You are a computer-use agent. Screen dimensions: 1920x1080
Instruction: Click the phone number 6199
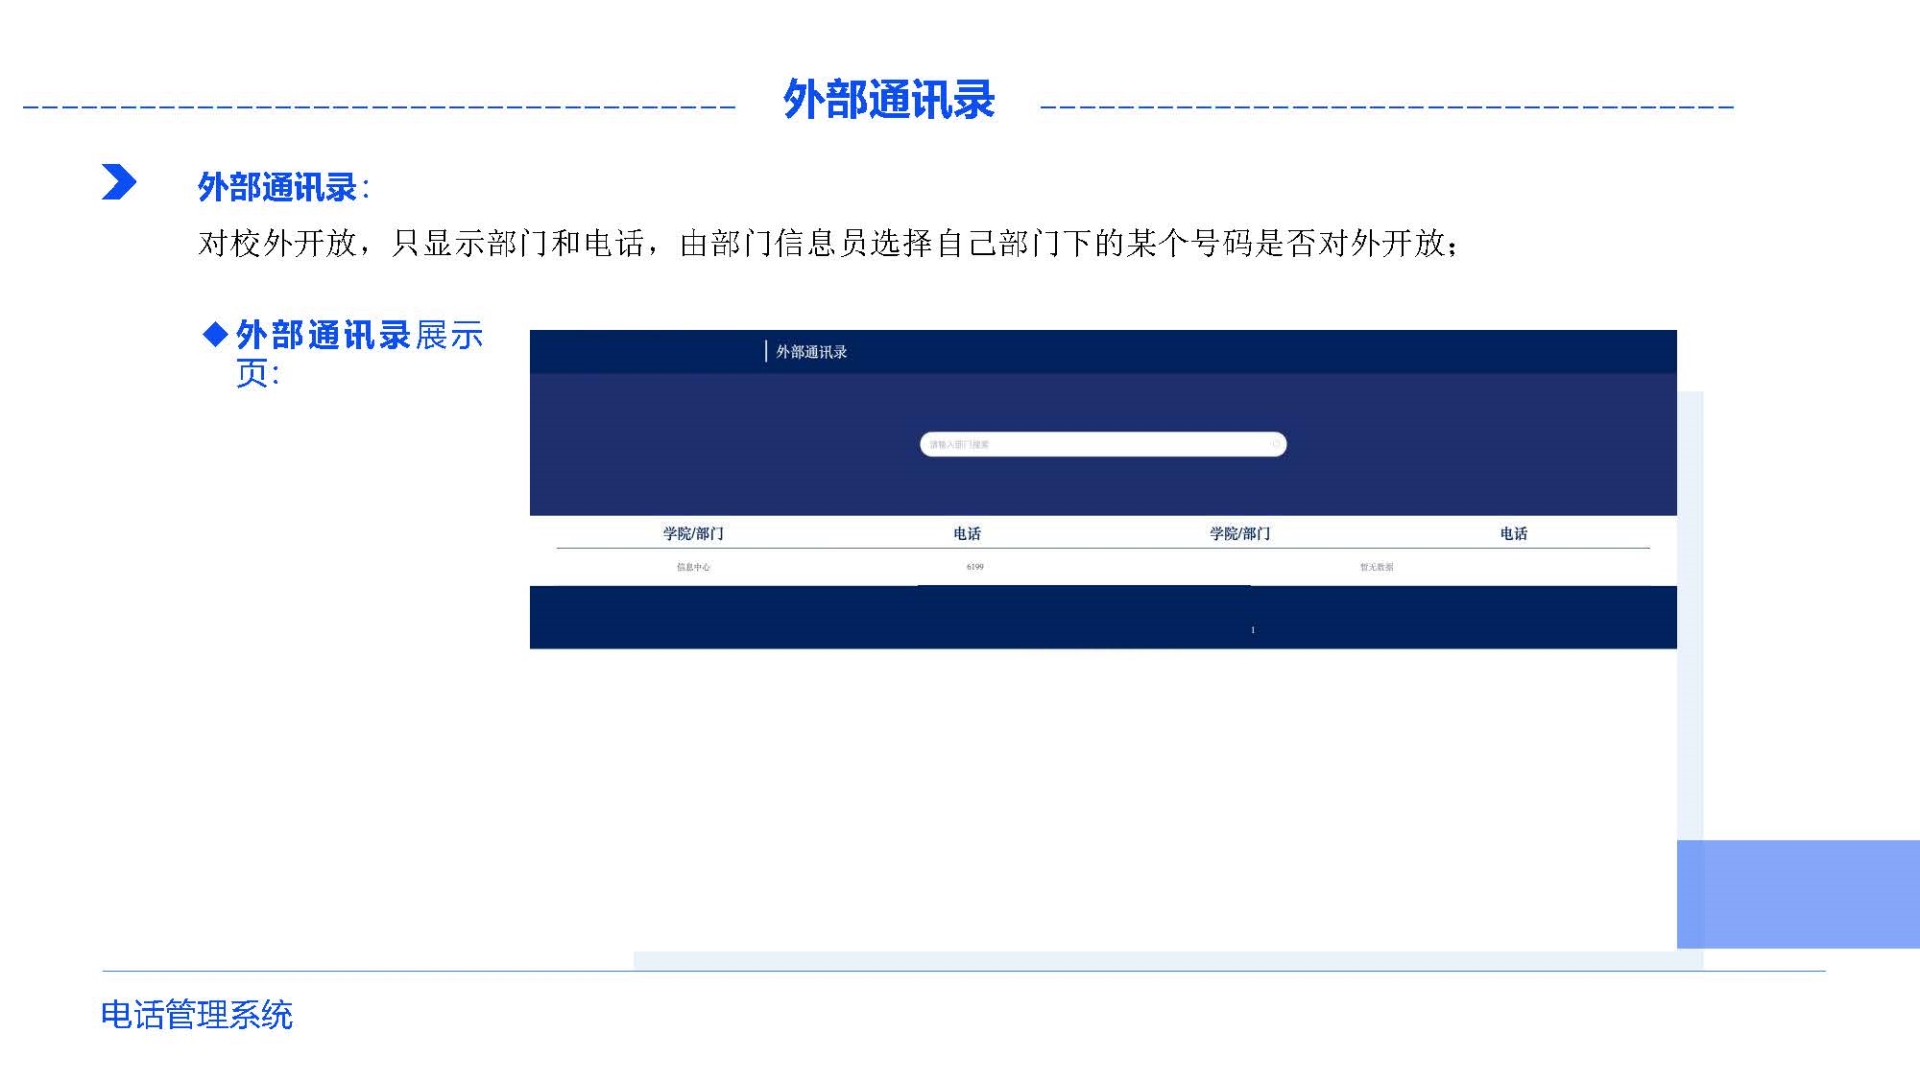pos(975,567)
